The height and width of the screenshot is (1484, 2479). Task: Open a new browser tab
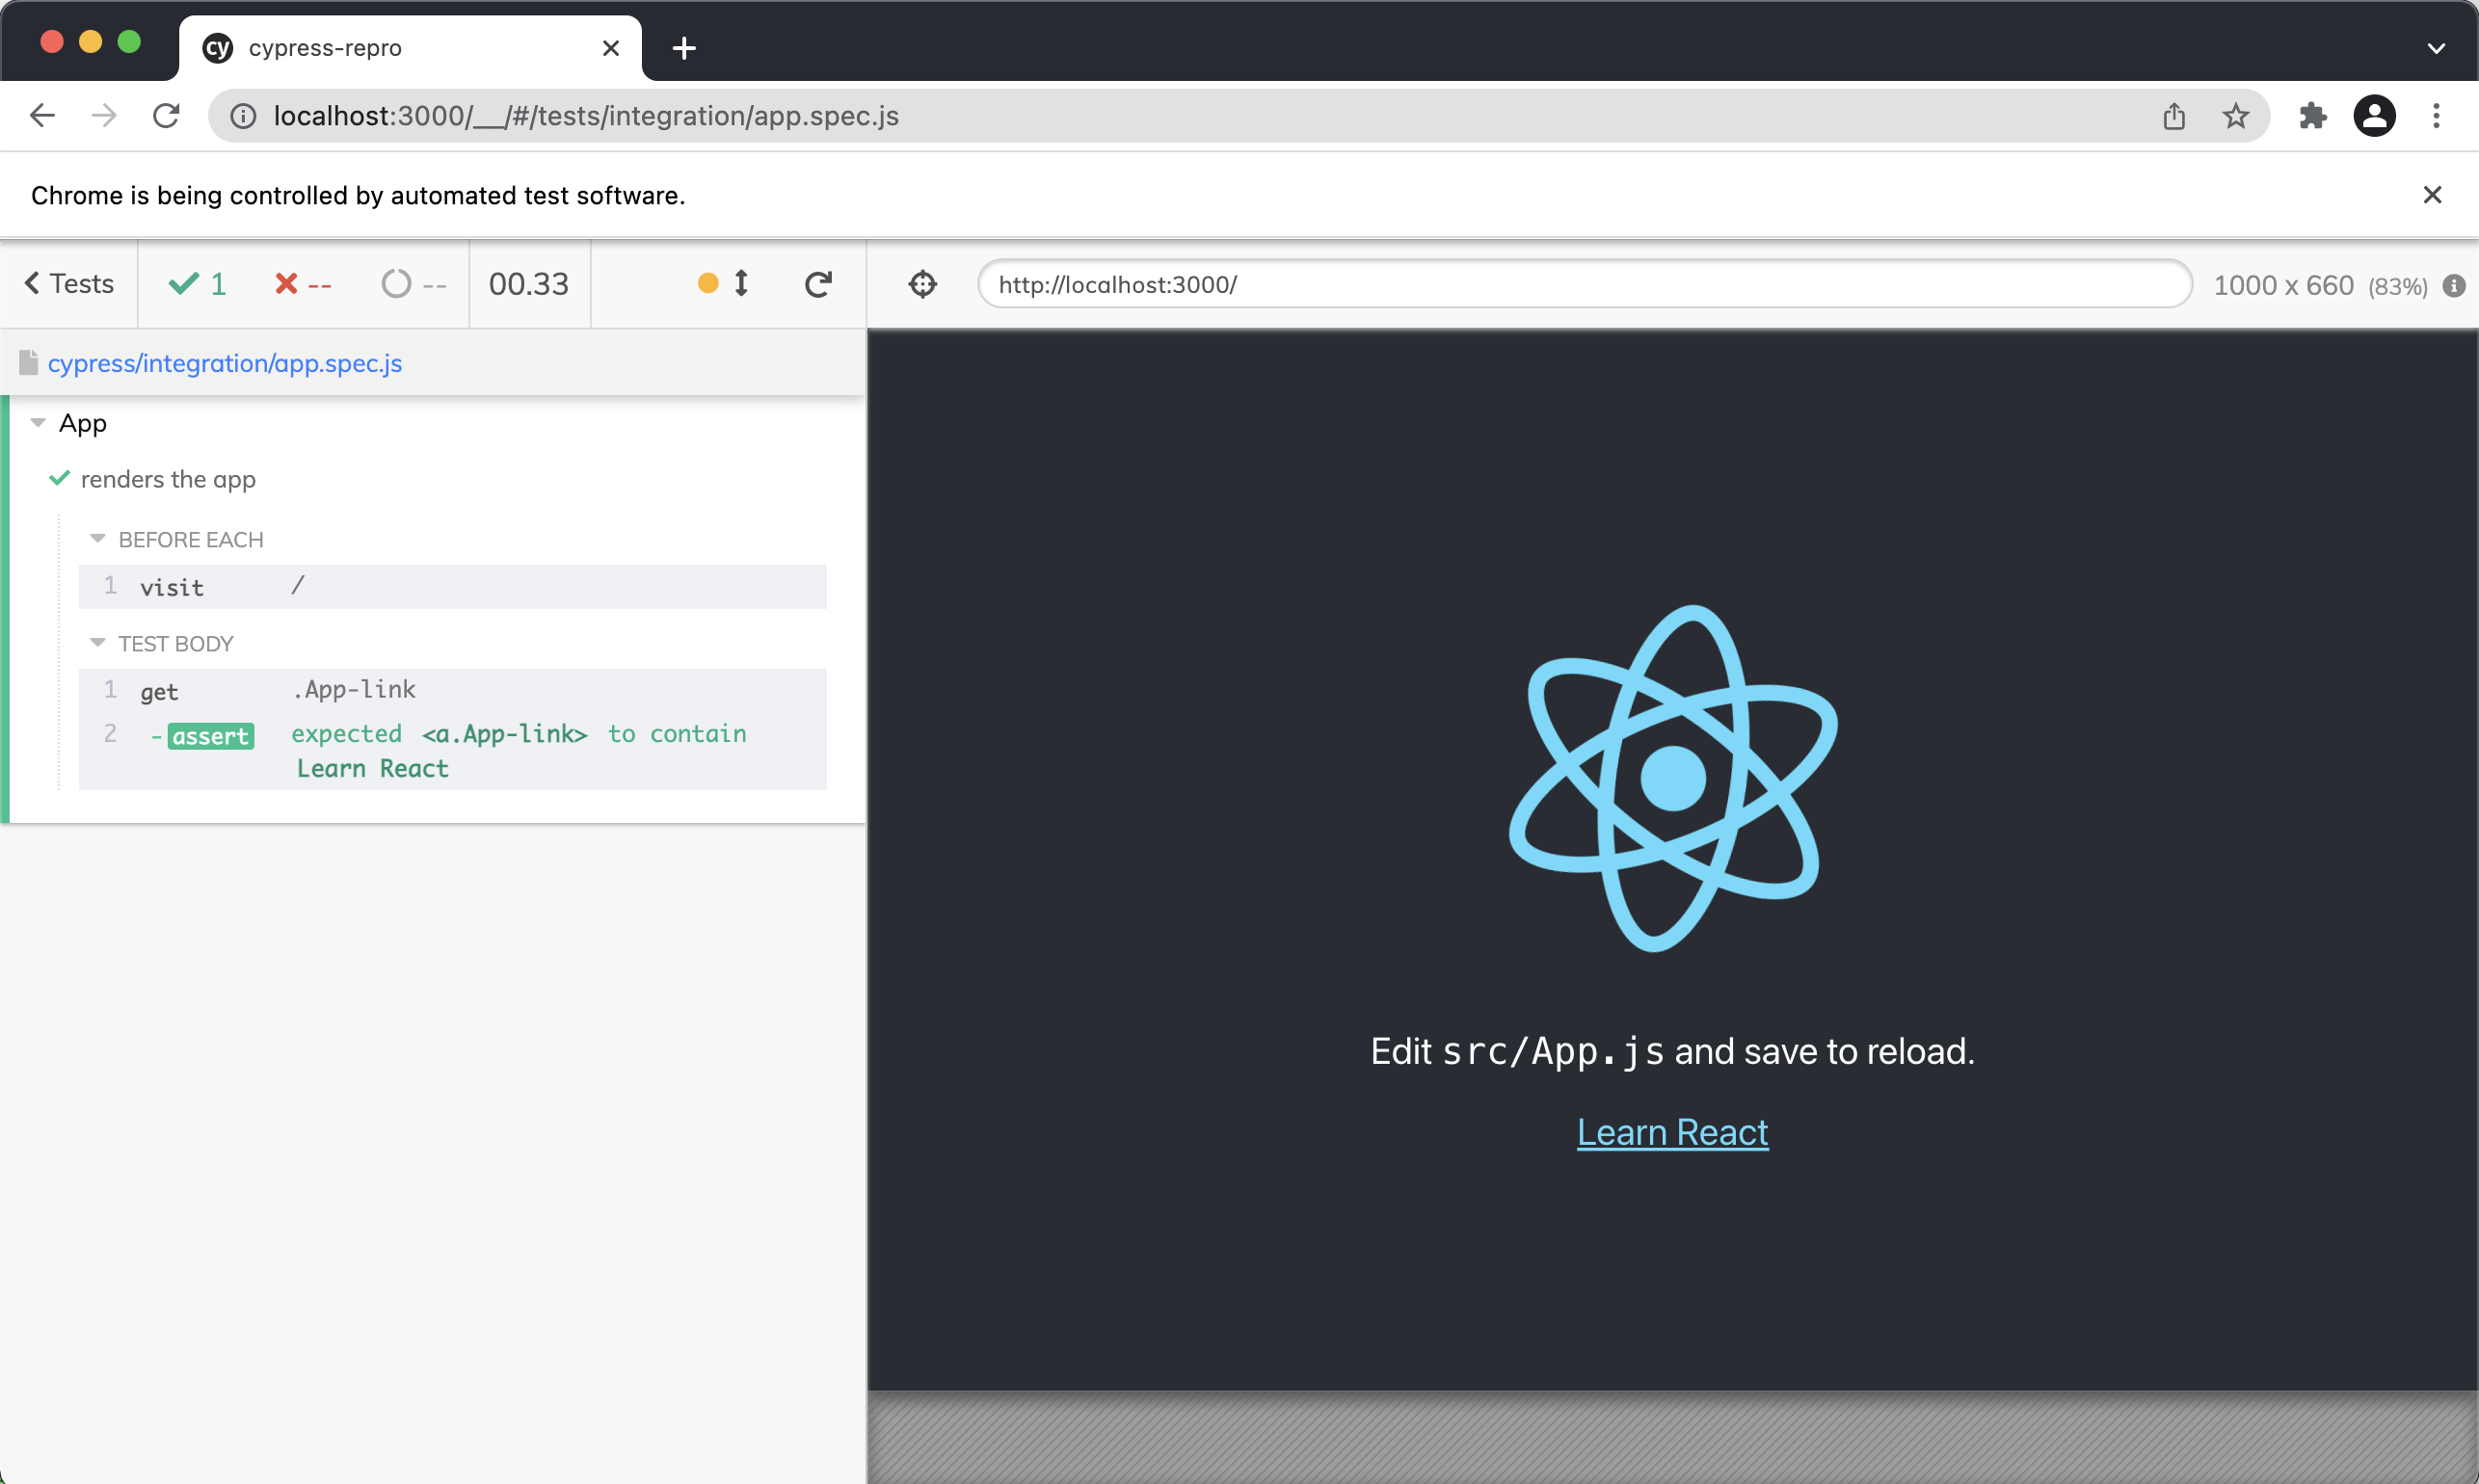click(x=684, y=48)
